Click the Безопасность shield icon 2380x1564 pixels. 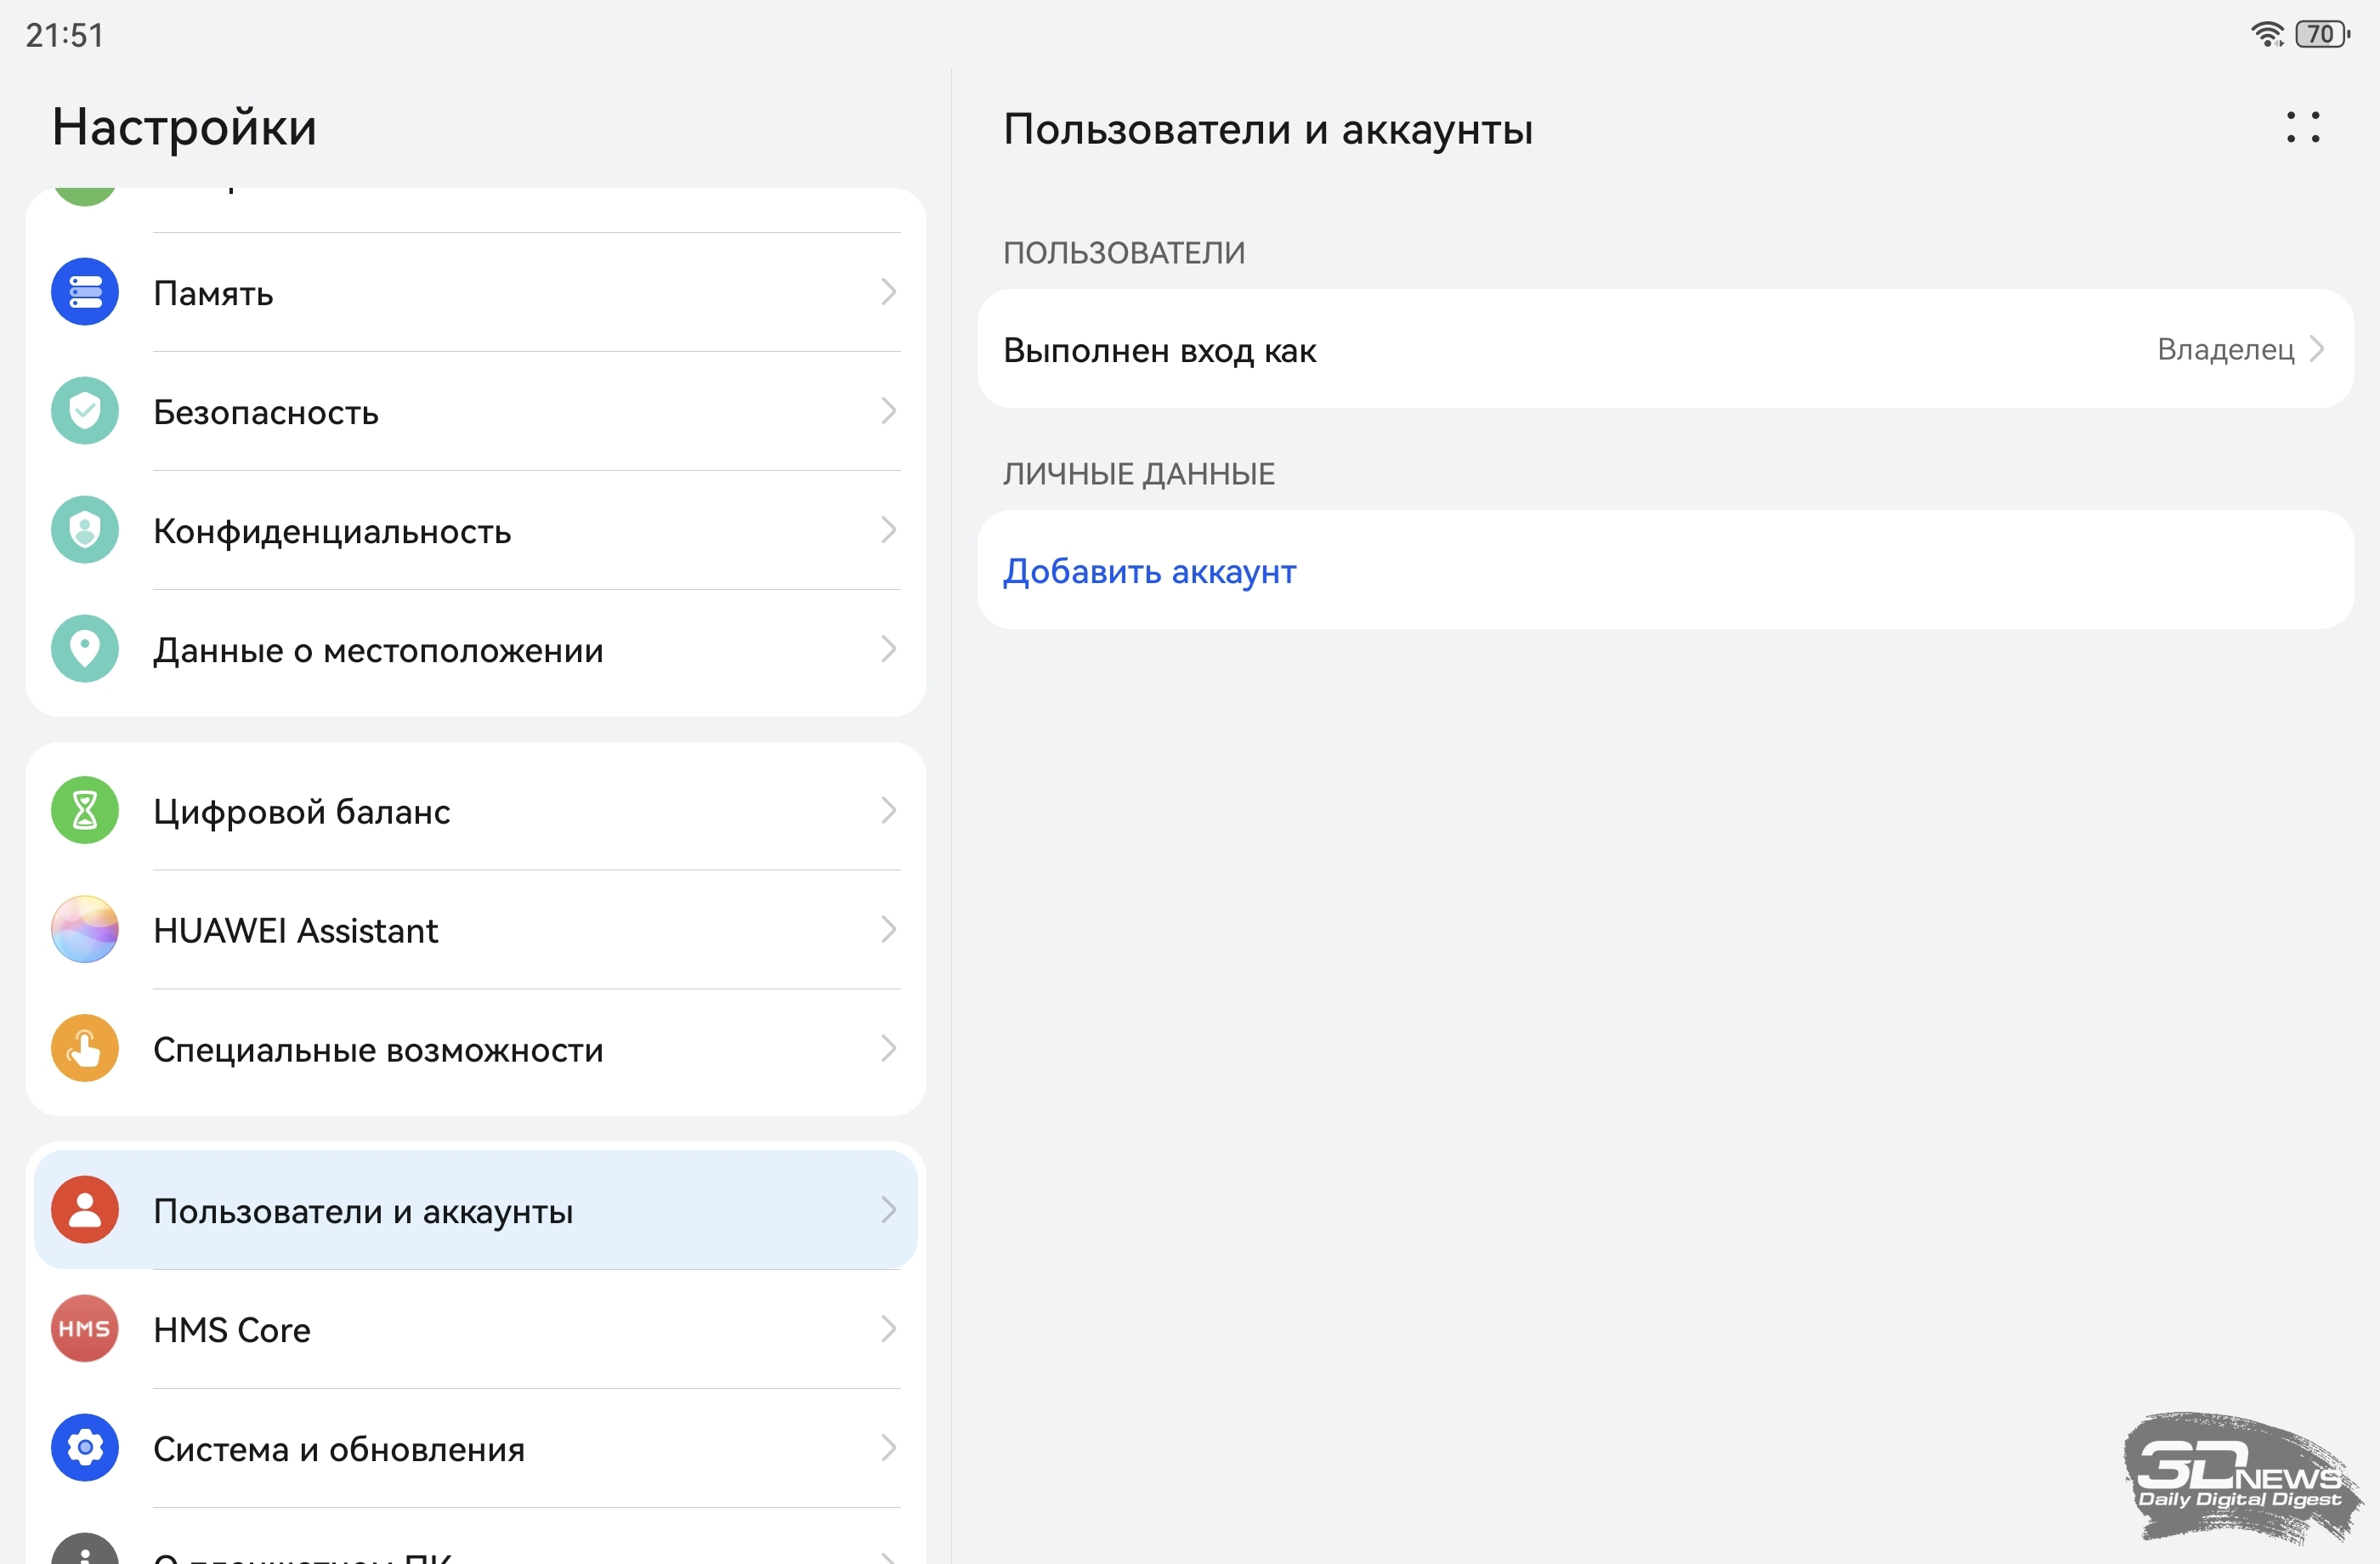[x=85, y=411]
